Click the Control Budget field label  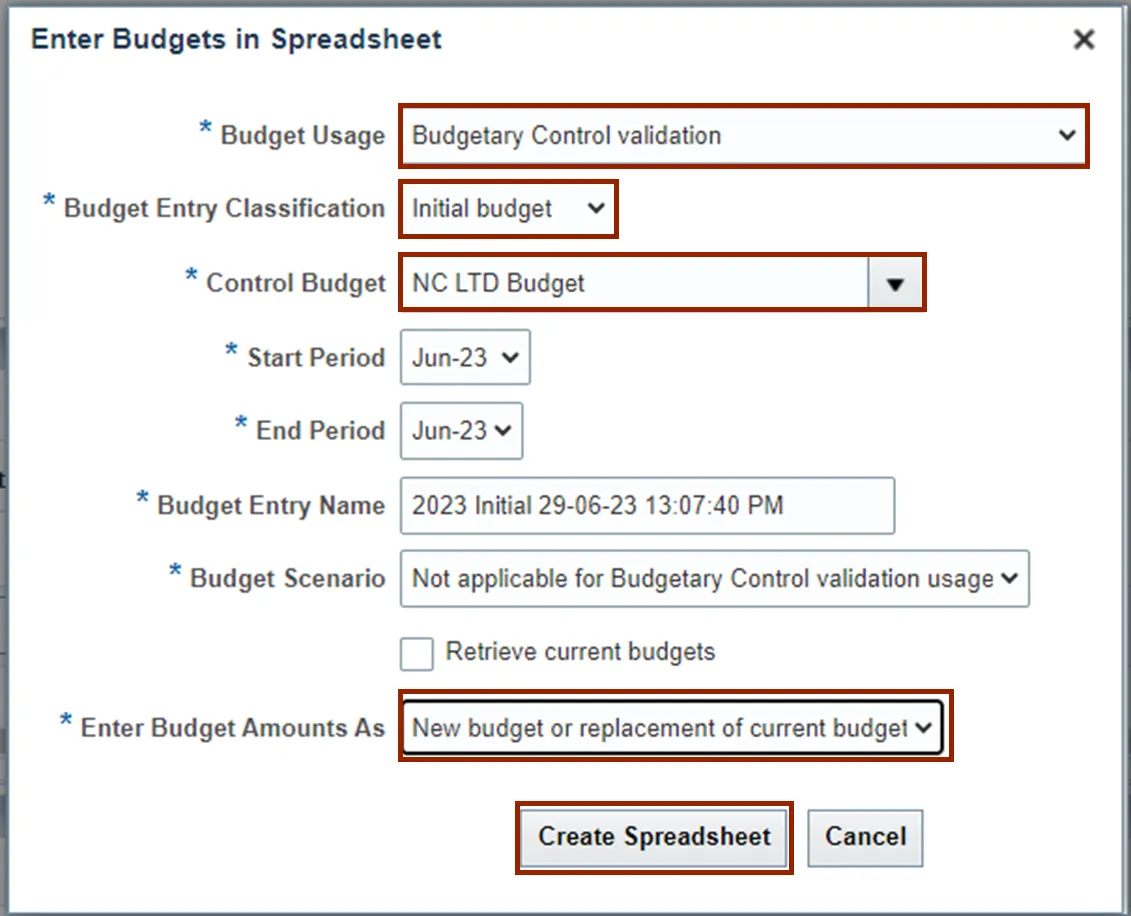pyautogui.click(x=295, y=283)
